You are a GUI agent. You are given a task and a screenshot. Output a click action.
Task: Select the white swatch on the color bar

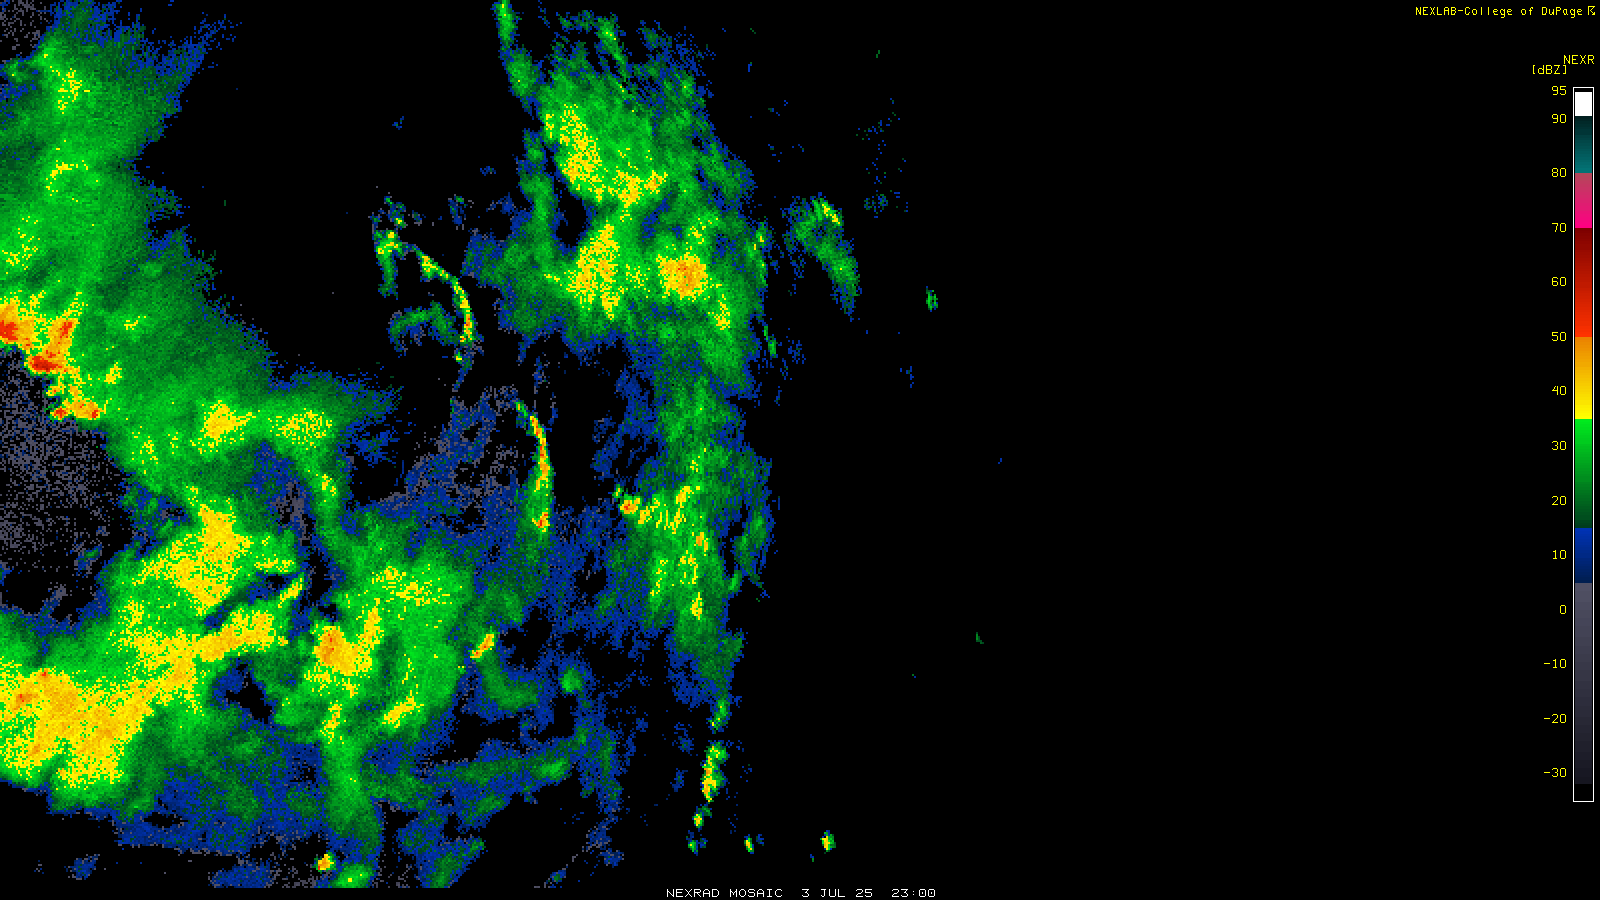pyautogui.click(x=1583, y=104)
